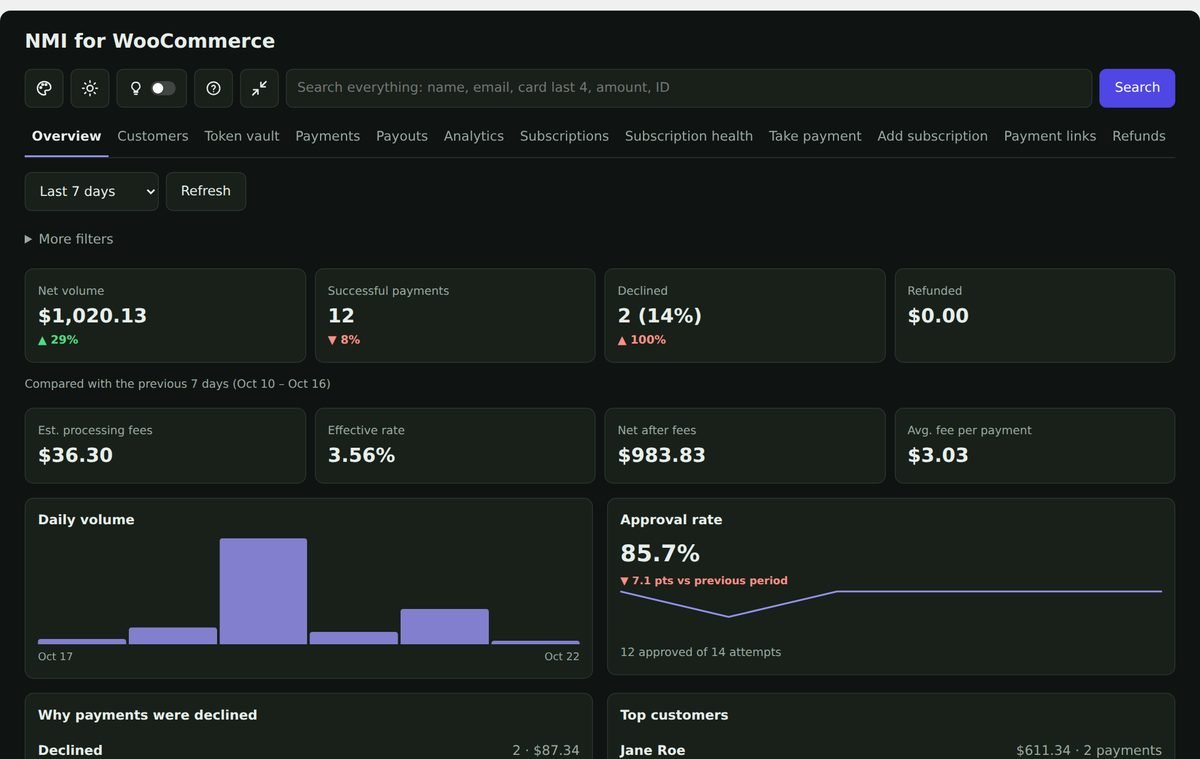The height and width of the screenshot is (759, 1200).
Task: Go to the Payment links tab
Action: tap(1050, 136)
